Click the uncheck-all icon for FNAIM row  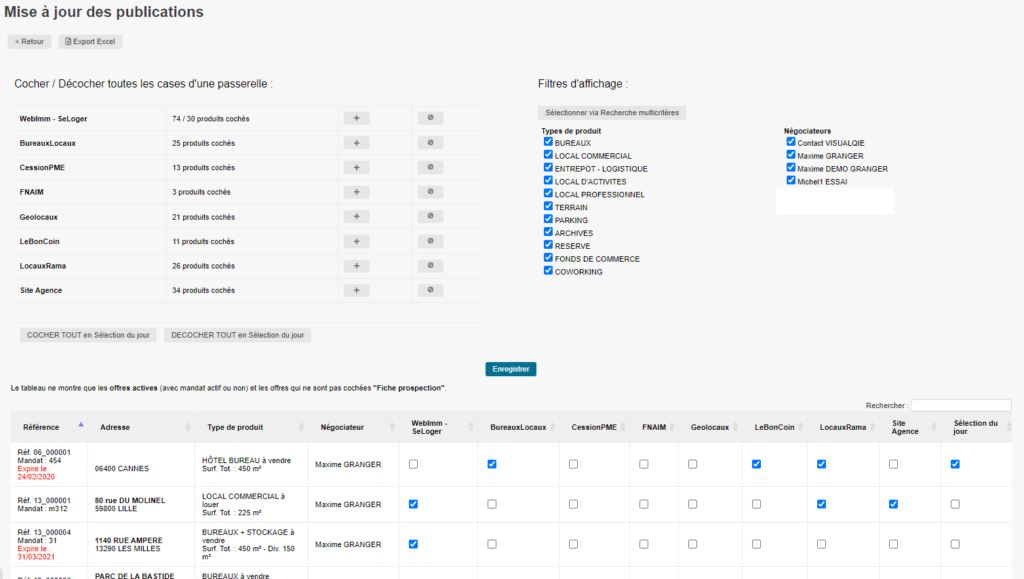click(x=429, y=192)
